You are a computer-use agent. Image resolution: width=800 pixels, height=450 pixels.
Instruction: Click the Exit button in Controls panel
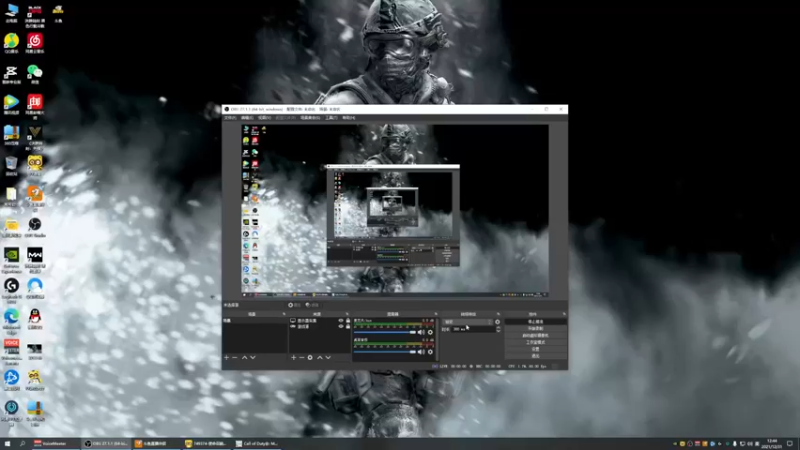coord(535,356)
